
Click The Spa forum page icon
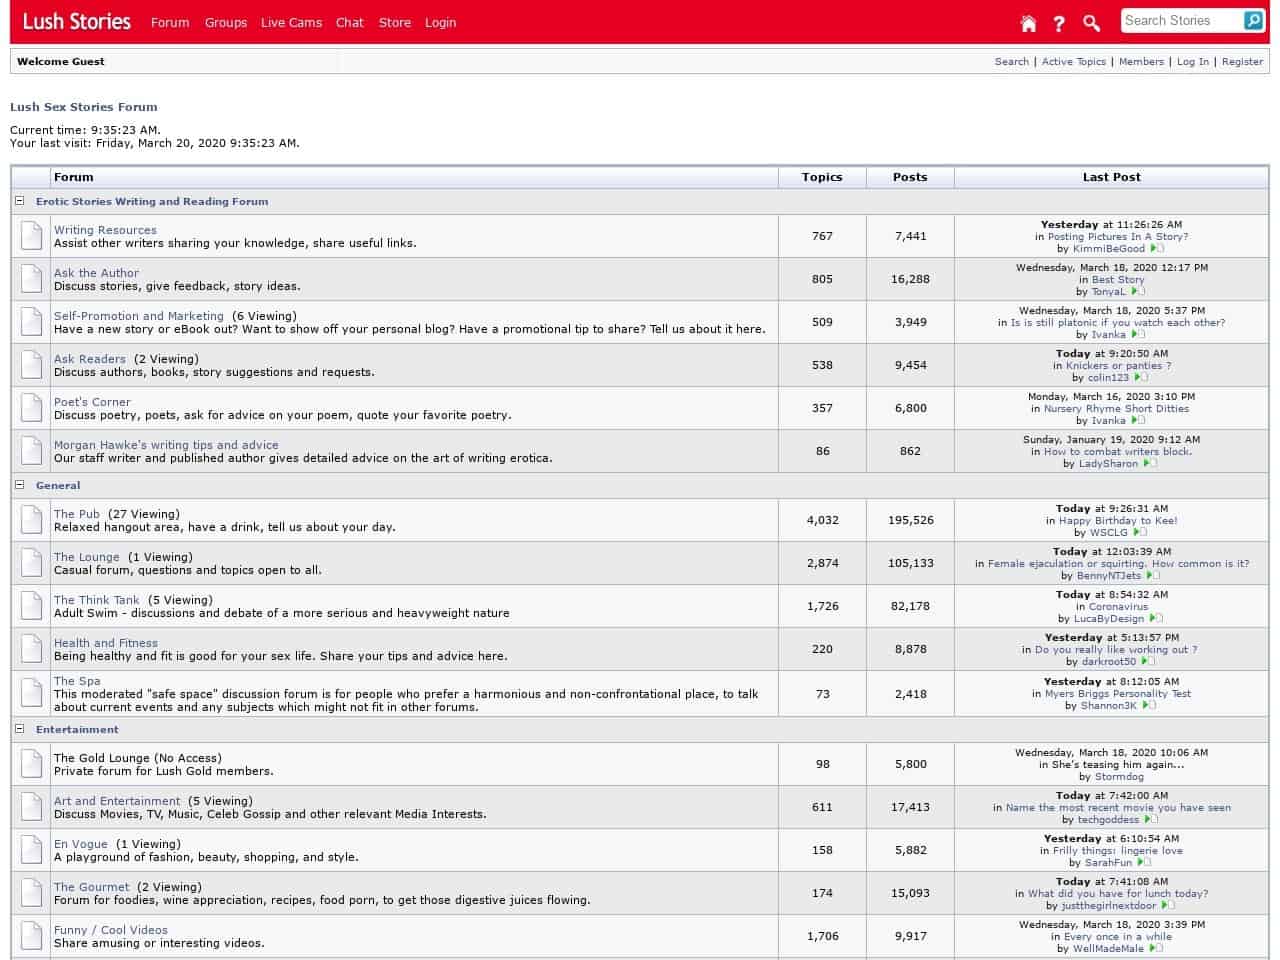tap(31, 693)
